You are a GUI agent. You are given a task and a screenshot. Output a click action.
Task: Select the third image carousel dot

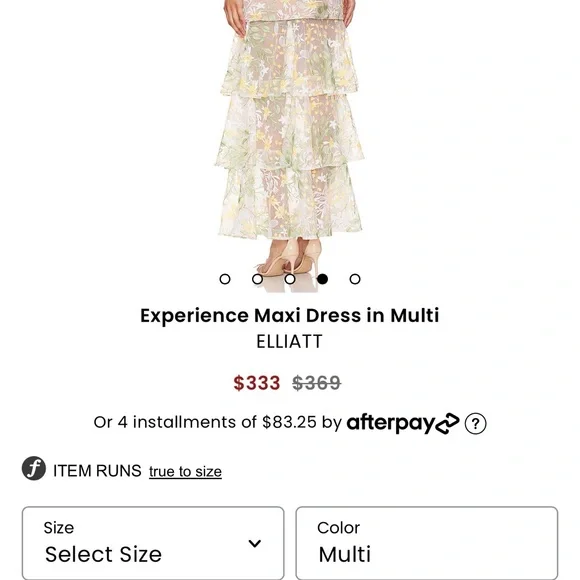point(290,279)
